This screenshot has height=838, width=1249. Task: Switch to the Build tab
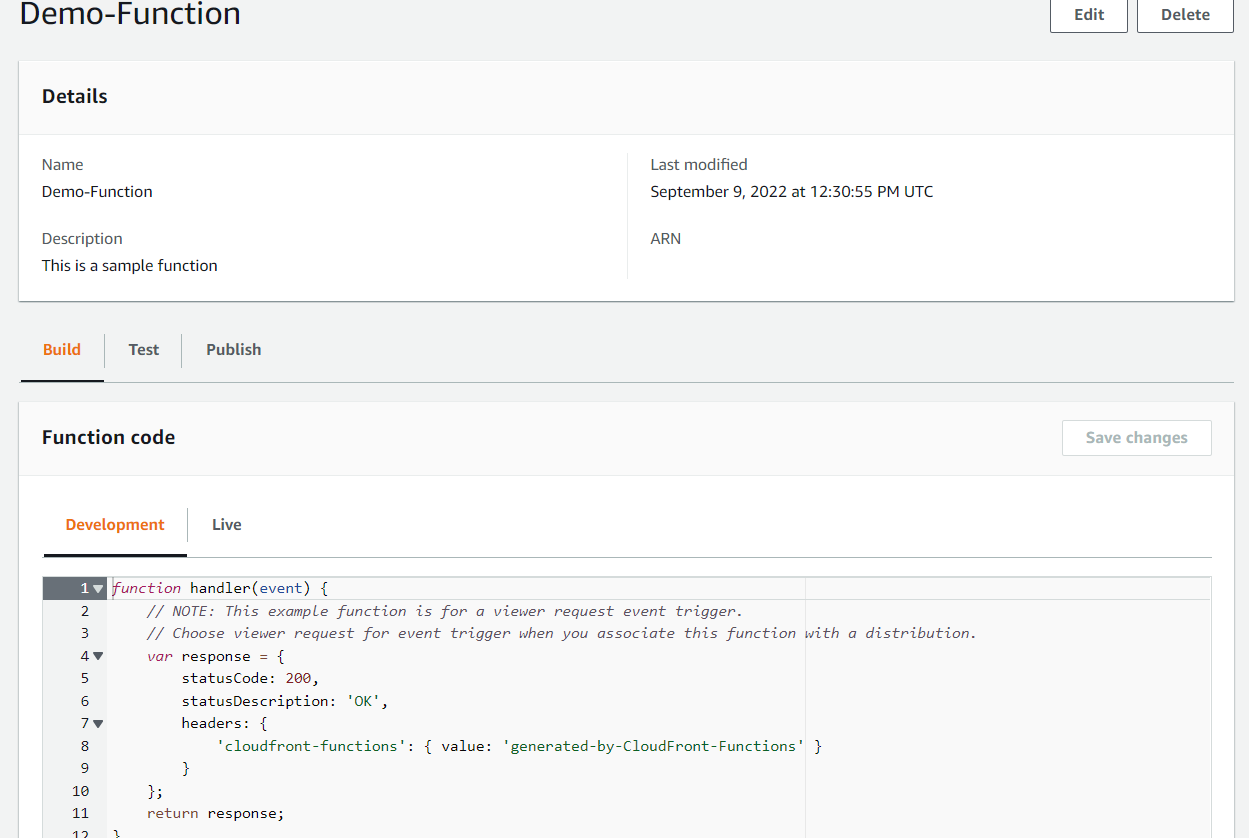(62, 350)
